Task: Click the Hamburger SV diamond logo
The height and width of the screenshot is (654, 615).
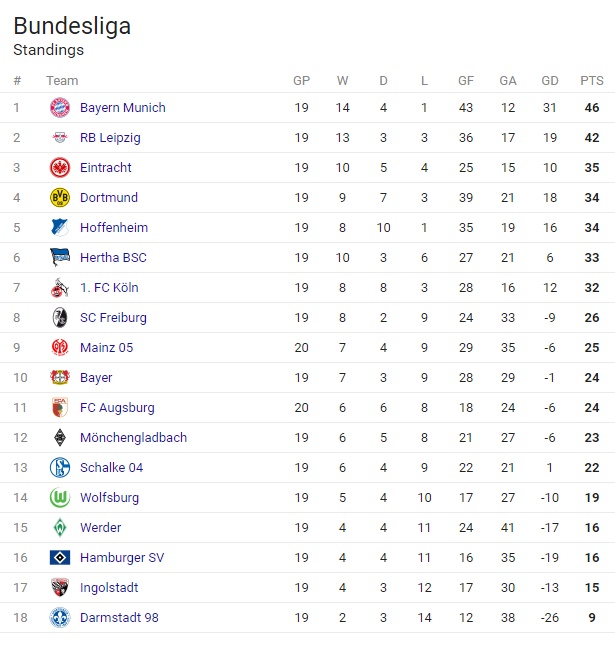Action: pos(60,558)
